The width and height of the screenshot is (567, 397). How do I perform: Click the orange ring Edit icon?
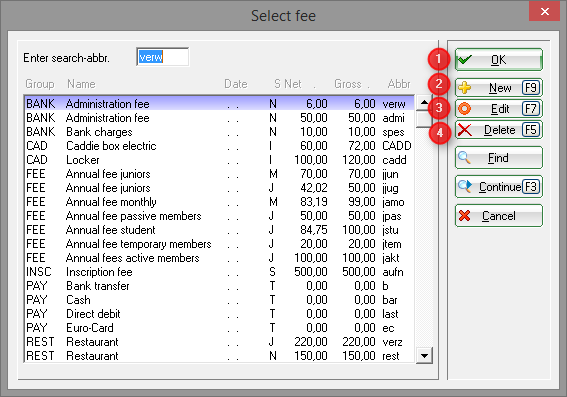coord(465,108)
